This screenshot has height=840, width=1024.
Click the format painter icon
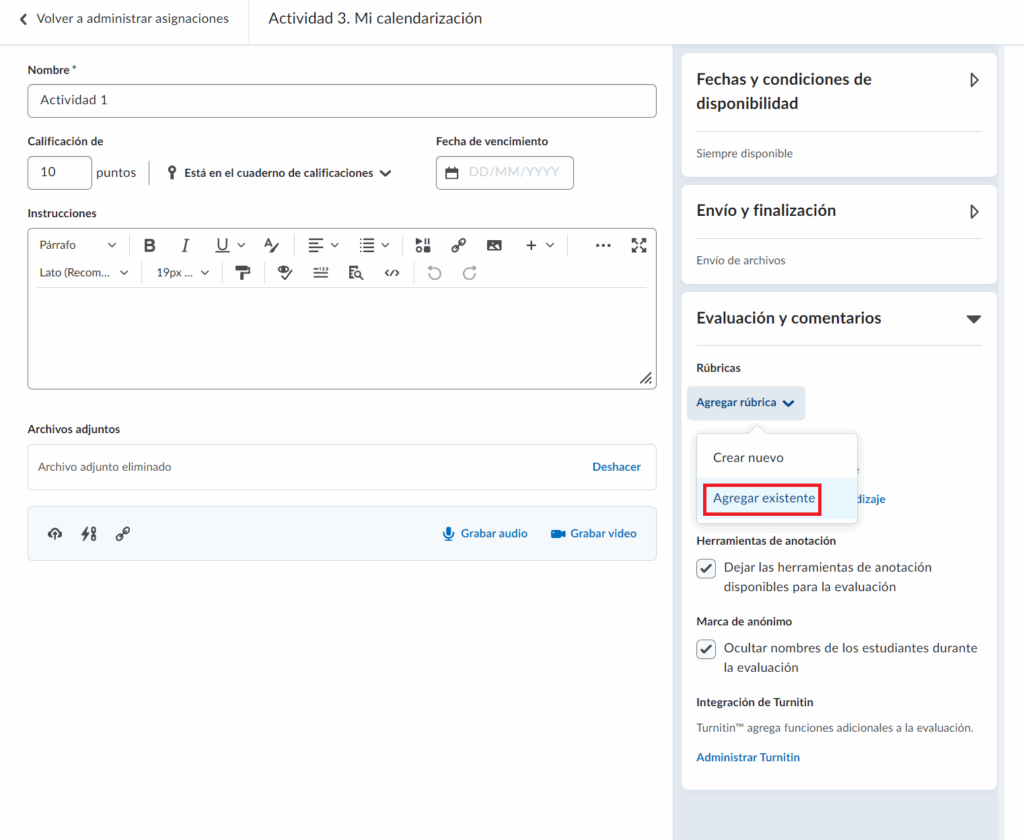tap(242, 273)
